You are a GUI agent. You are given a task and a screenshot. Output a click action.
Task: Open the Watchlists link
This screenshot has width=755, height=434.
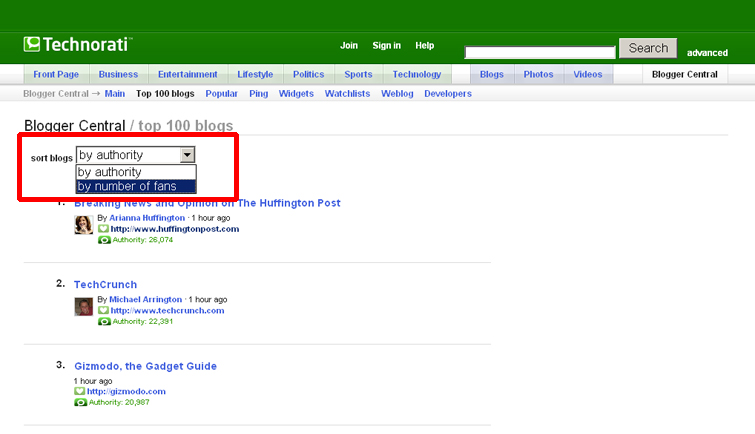click(x=347, y=93)
